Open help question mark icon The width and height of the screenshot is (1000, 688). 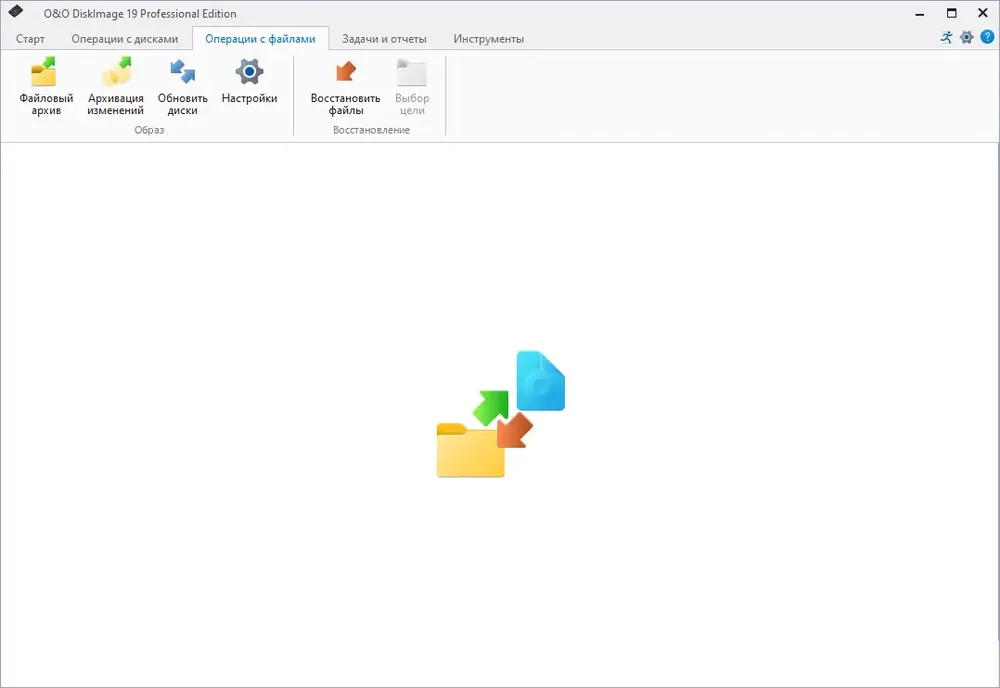987,37
